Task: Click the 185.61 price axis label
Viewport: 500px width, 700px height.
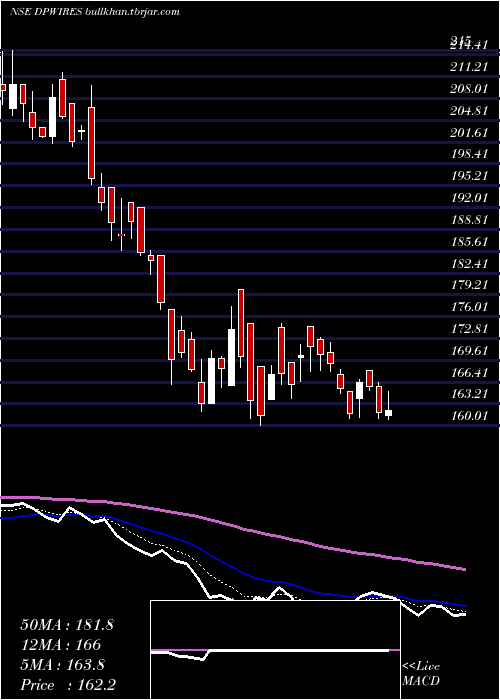Action: click(x=468, y=242)
